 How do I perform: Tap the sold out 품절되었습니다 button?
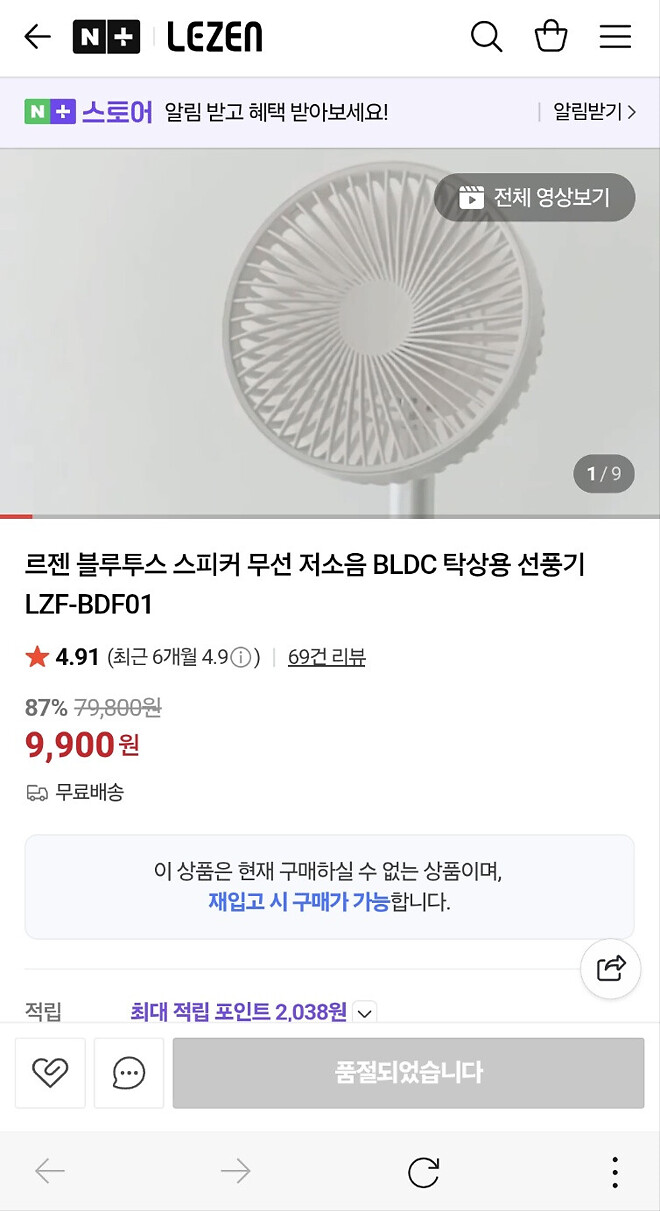point(409,1072)
